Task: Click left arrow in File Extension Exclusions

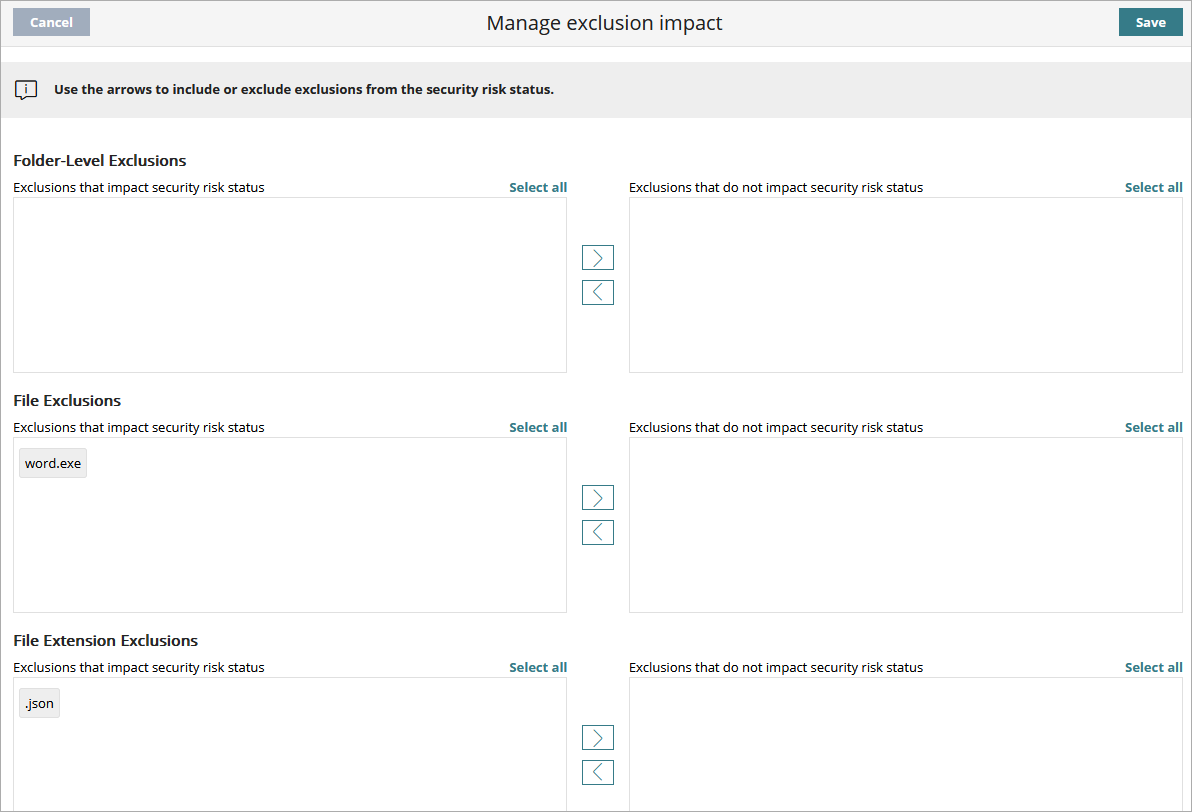Action: [597, 773]
